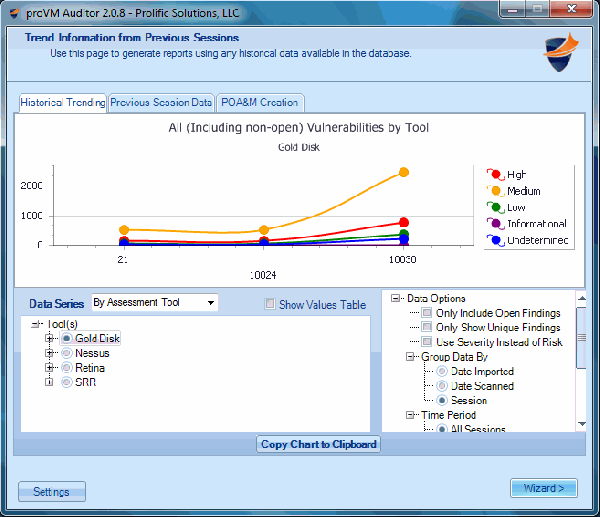Click the Medium data point at session 10024
600x517 pixels.
point(264,230)
